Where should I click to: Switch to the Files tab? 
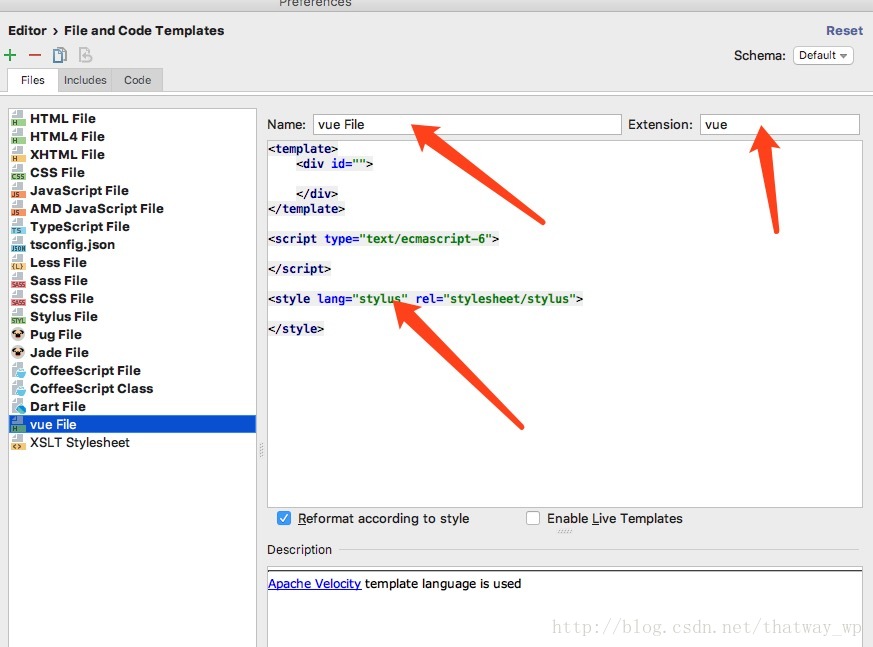[x=33, y=80]
